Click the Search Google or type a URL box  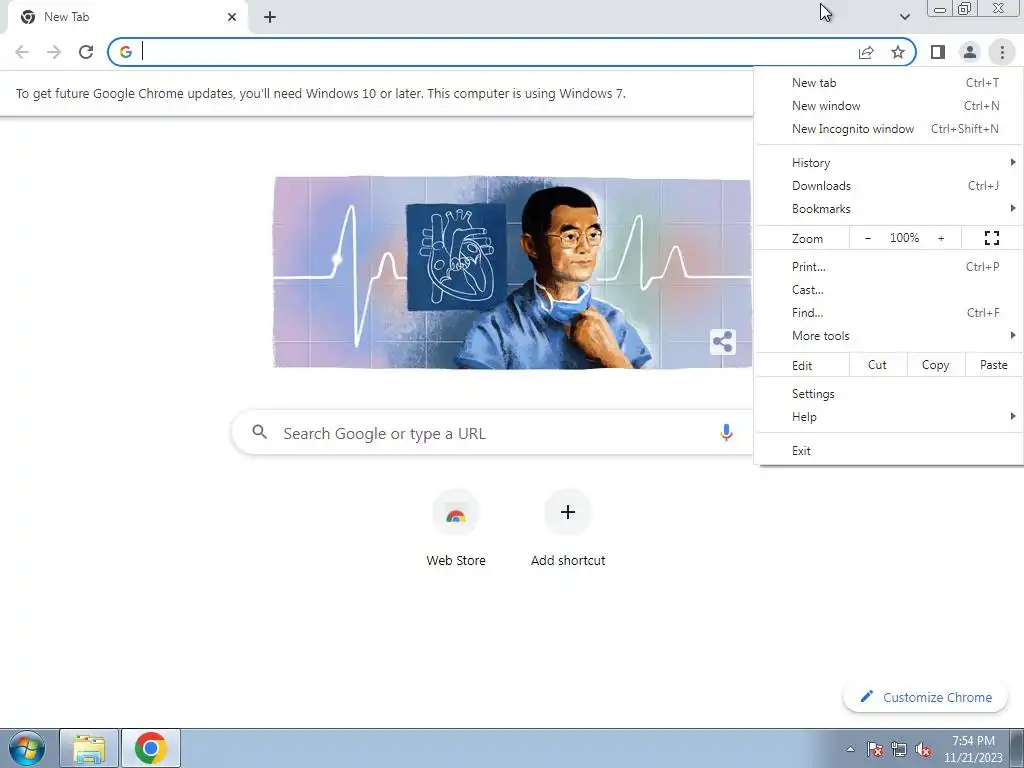click(491, 432)
